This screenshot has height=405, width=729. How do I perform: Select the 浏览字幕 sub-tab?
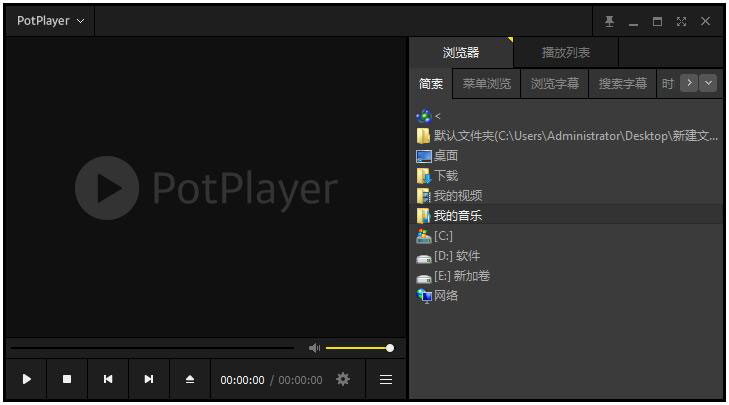(x=555, y=84)
